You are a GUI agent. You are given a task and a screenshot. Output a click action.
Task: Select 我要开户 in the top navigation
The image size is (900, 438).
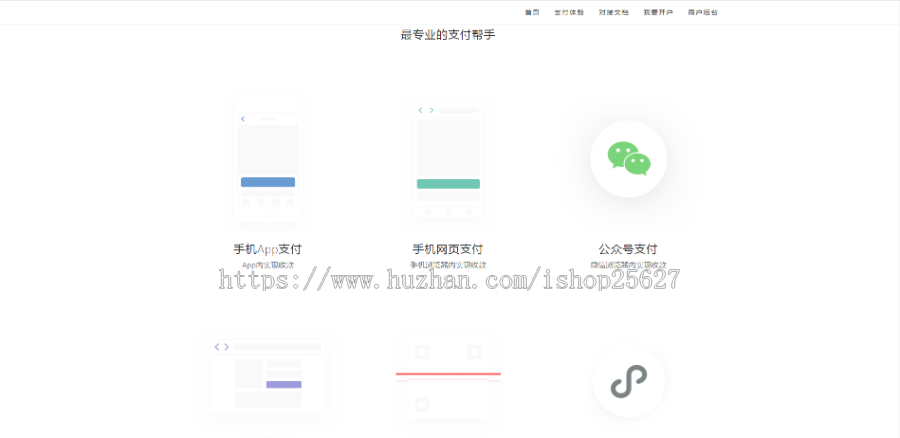pyautogui.click(x=657, y=12)
